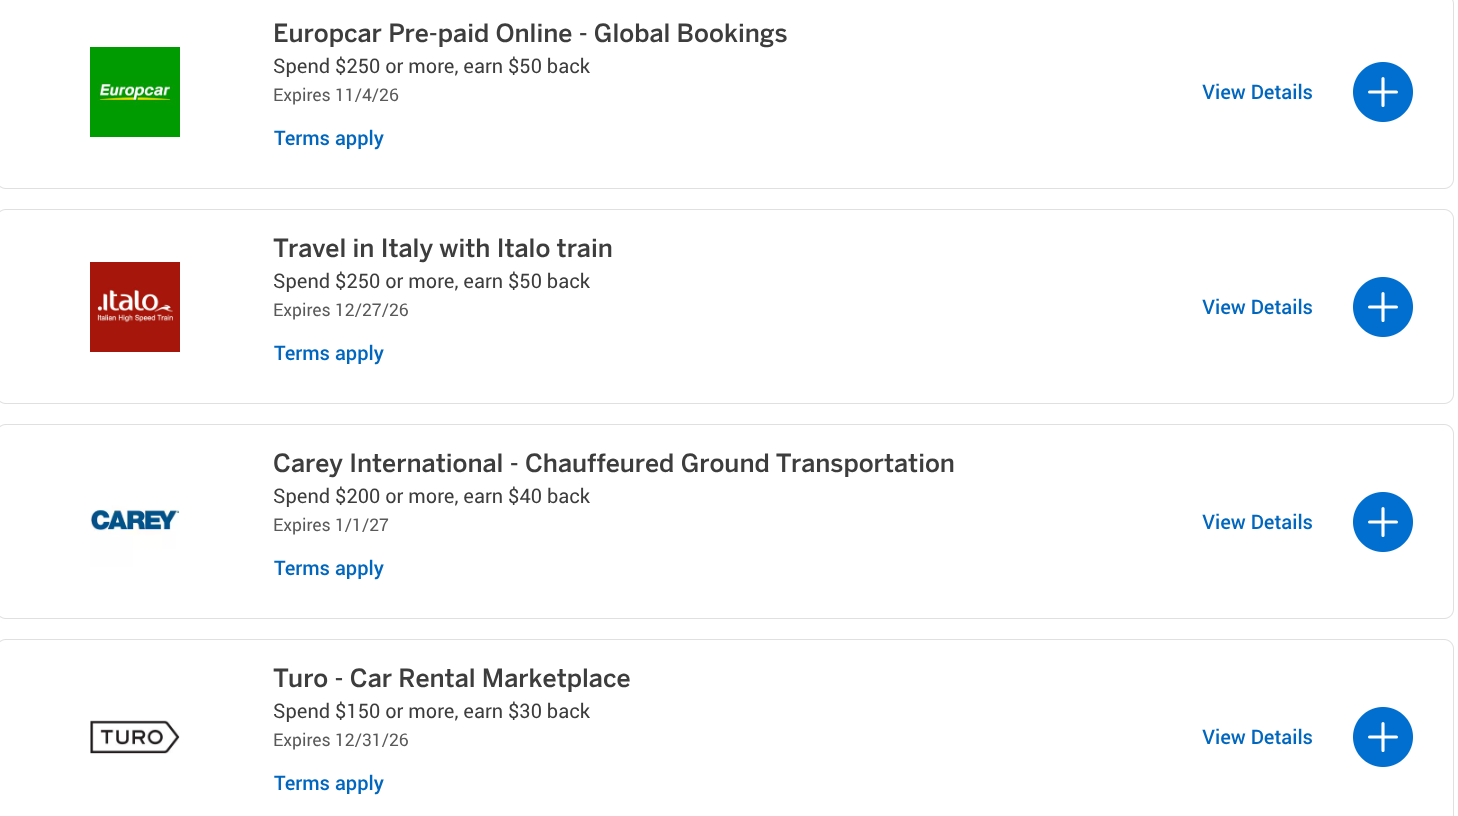
Task: Select the Europcar Pre-paid Online title
Action: [x=530, y=34]
